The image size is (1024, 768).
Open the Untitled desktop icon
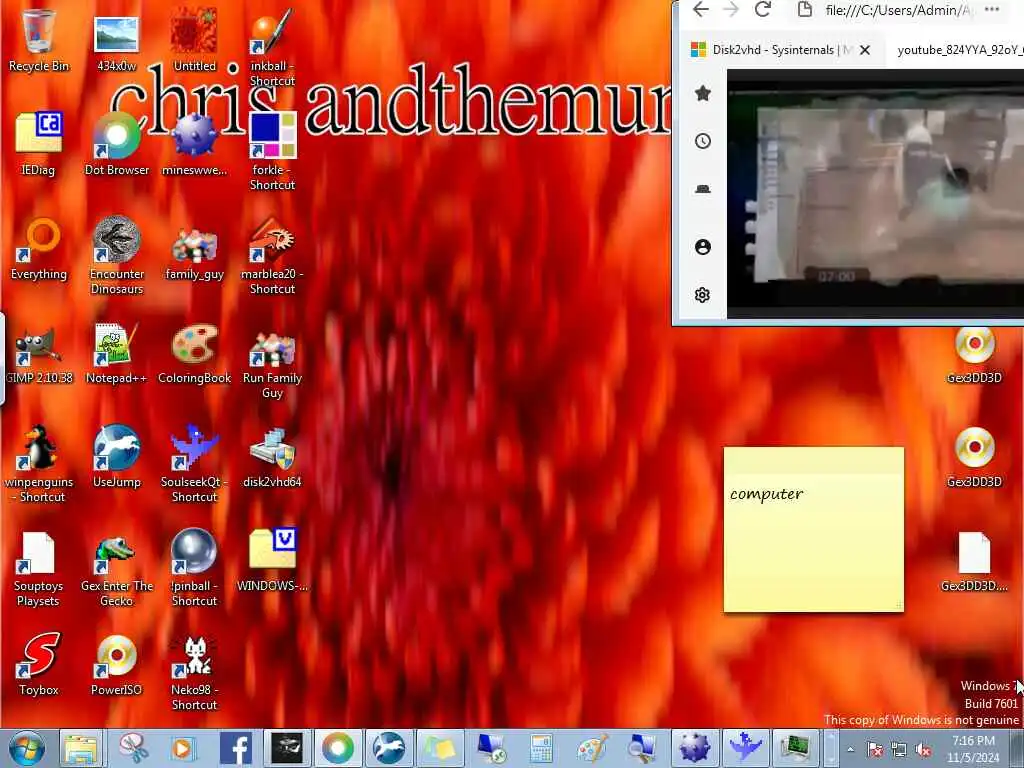click(195, 39)
